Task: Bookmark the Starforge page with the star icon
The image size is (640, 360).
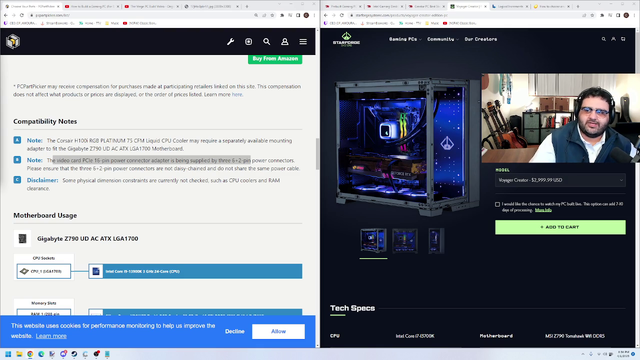Action: 592,15
